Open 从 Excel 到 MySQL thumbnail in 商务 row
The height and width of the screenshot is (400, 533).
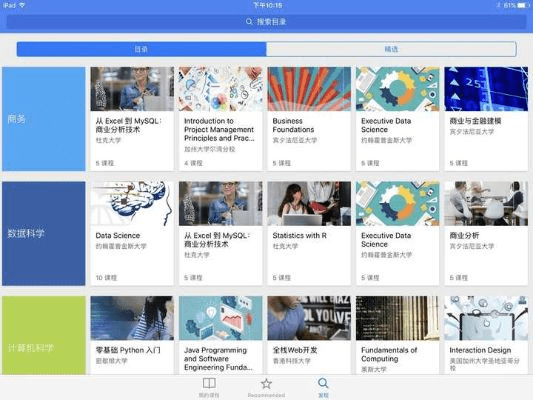click(132, 89)
